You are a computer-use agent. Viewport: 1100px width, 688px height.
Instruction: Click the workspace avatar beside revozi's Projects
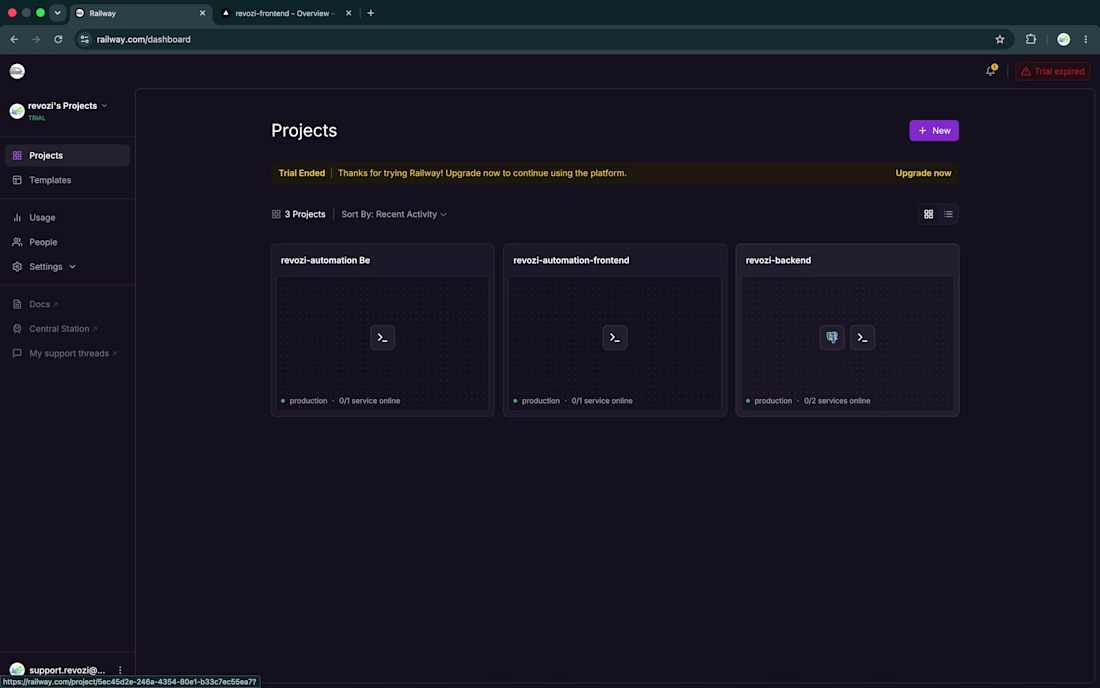click(17, 111)
